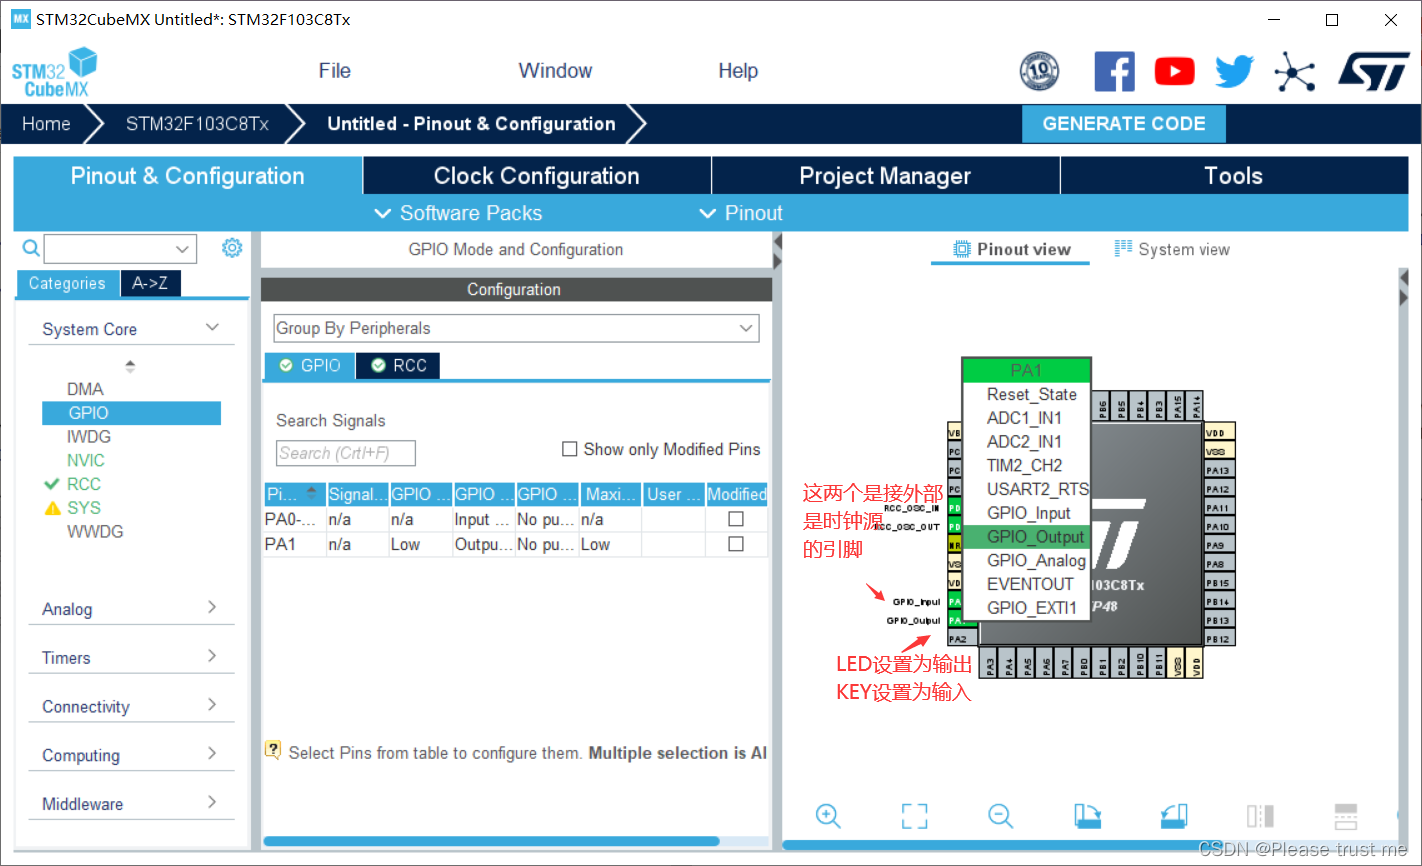This screenshot has height=866, width=1422.
Task: Open the Software Packs dropdown
Action: pyautogui.click(x=458, y=213)
